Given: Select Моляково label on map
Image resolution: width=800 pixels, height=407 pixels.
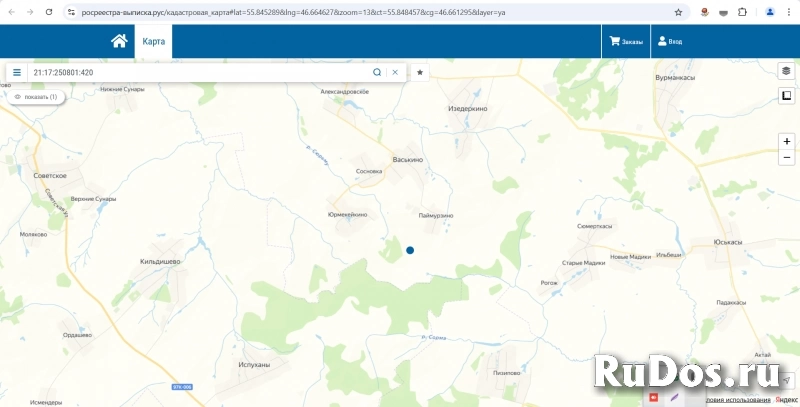Looking at the screenshot, I should [33, 234].
